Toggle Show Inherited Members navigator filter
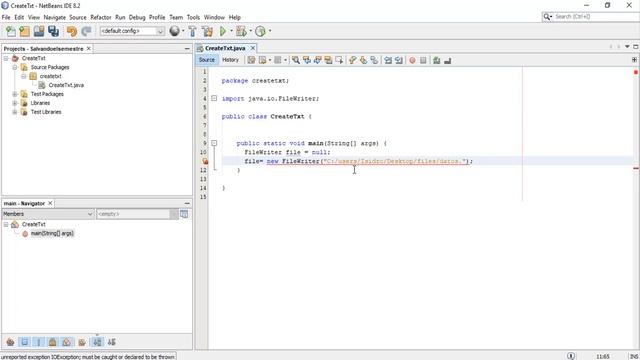640x360 pixels. pos(10,342)
